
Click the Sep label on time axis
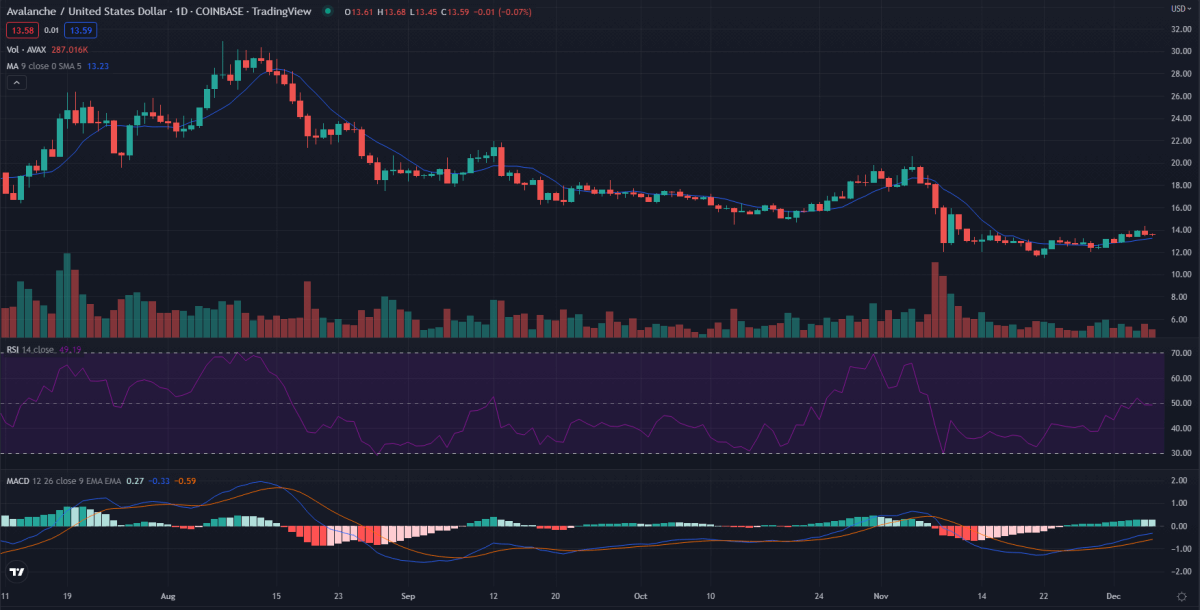click(408, 594)
